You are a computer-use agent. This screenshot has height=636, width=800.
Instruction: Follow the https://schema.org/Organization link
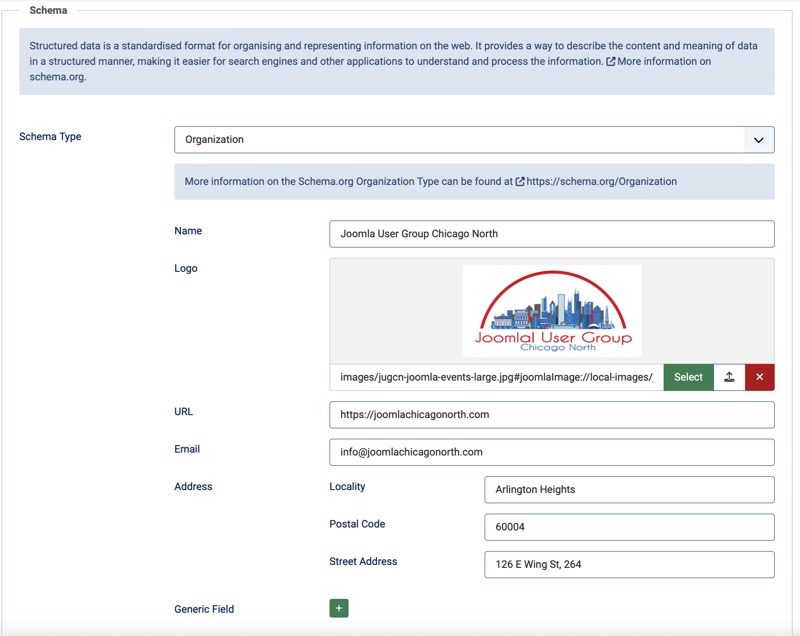(600, 182)
